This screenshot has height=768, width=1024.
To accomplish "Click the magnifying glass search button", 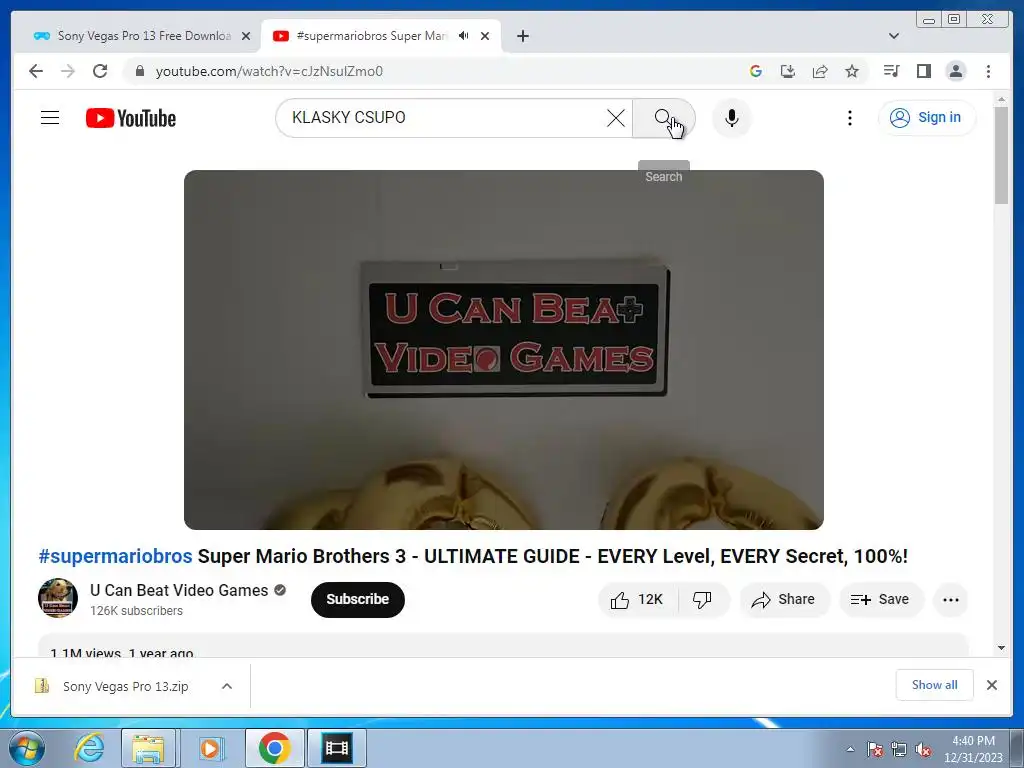I will pos(664,118).
